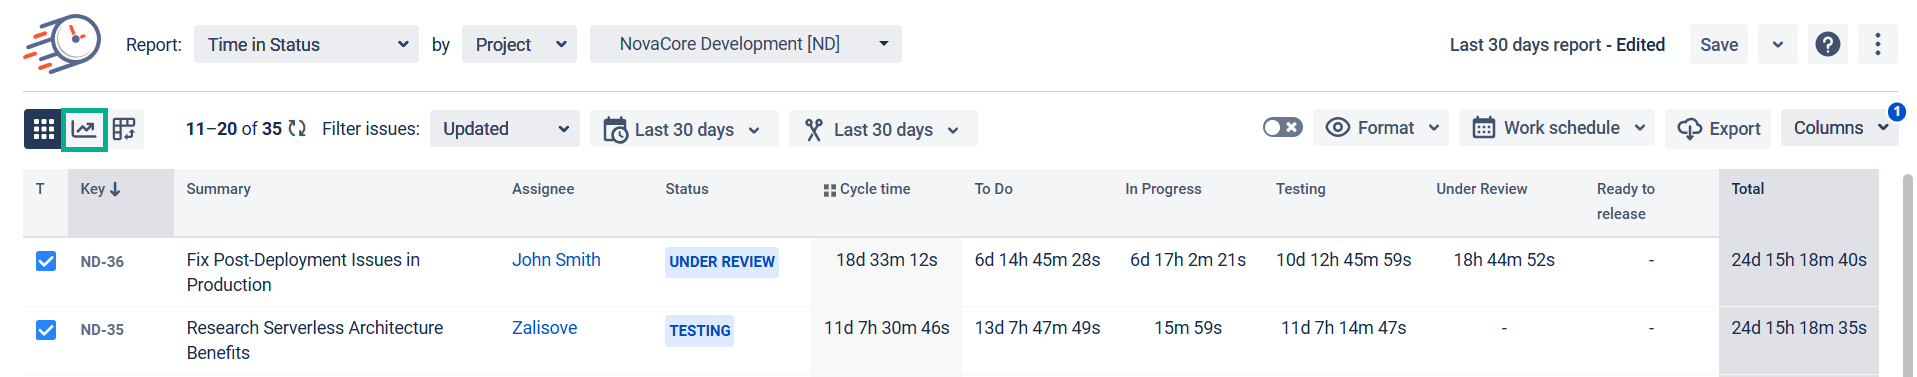Viewport: 1917px width, 377px height.
Task: Toggle the switch left of Format
Action: (x=1282, y=128)
